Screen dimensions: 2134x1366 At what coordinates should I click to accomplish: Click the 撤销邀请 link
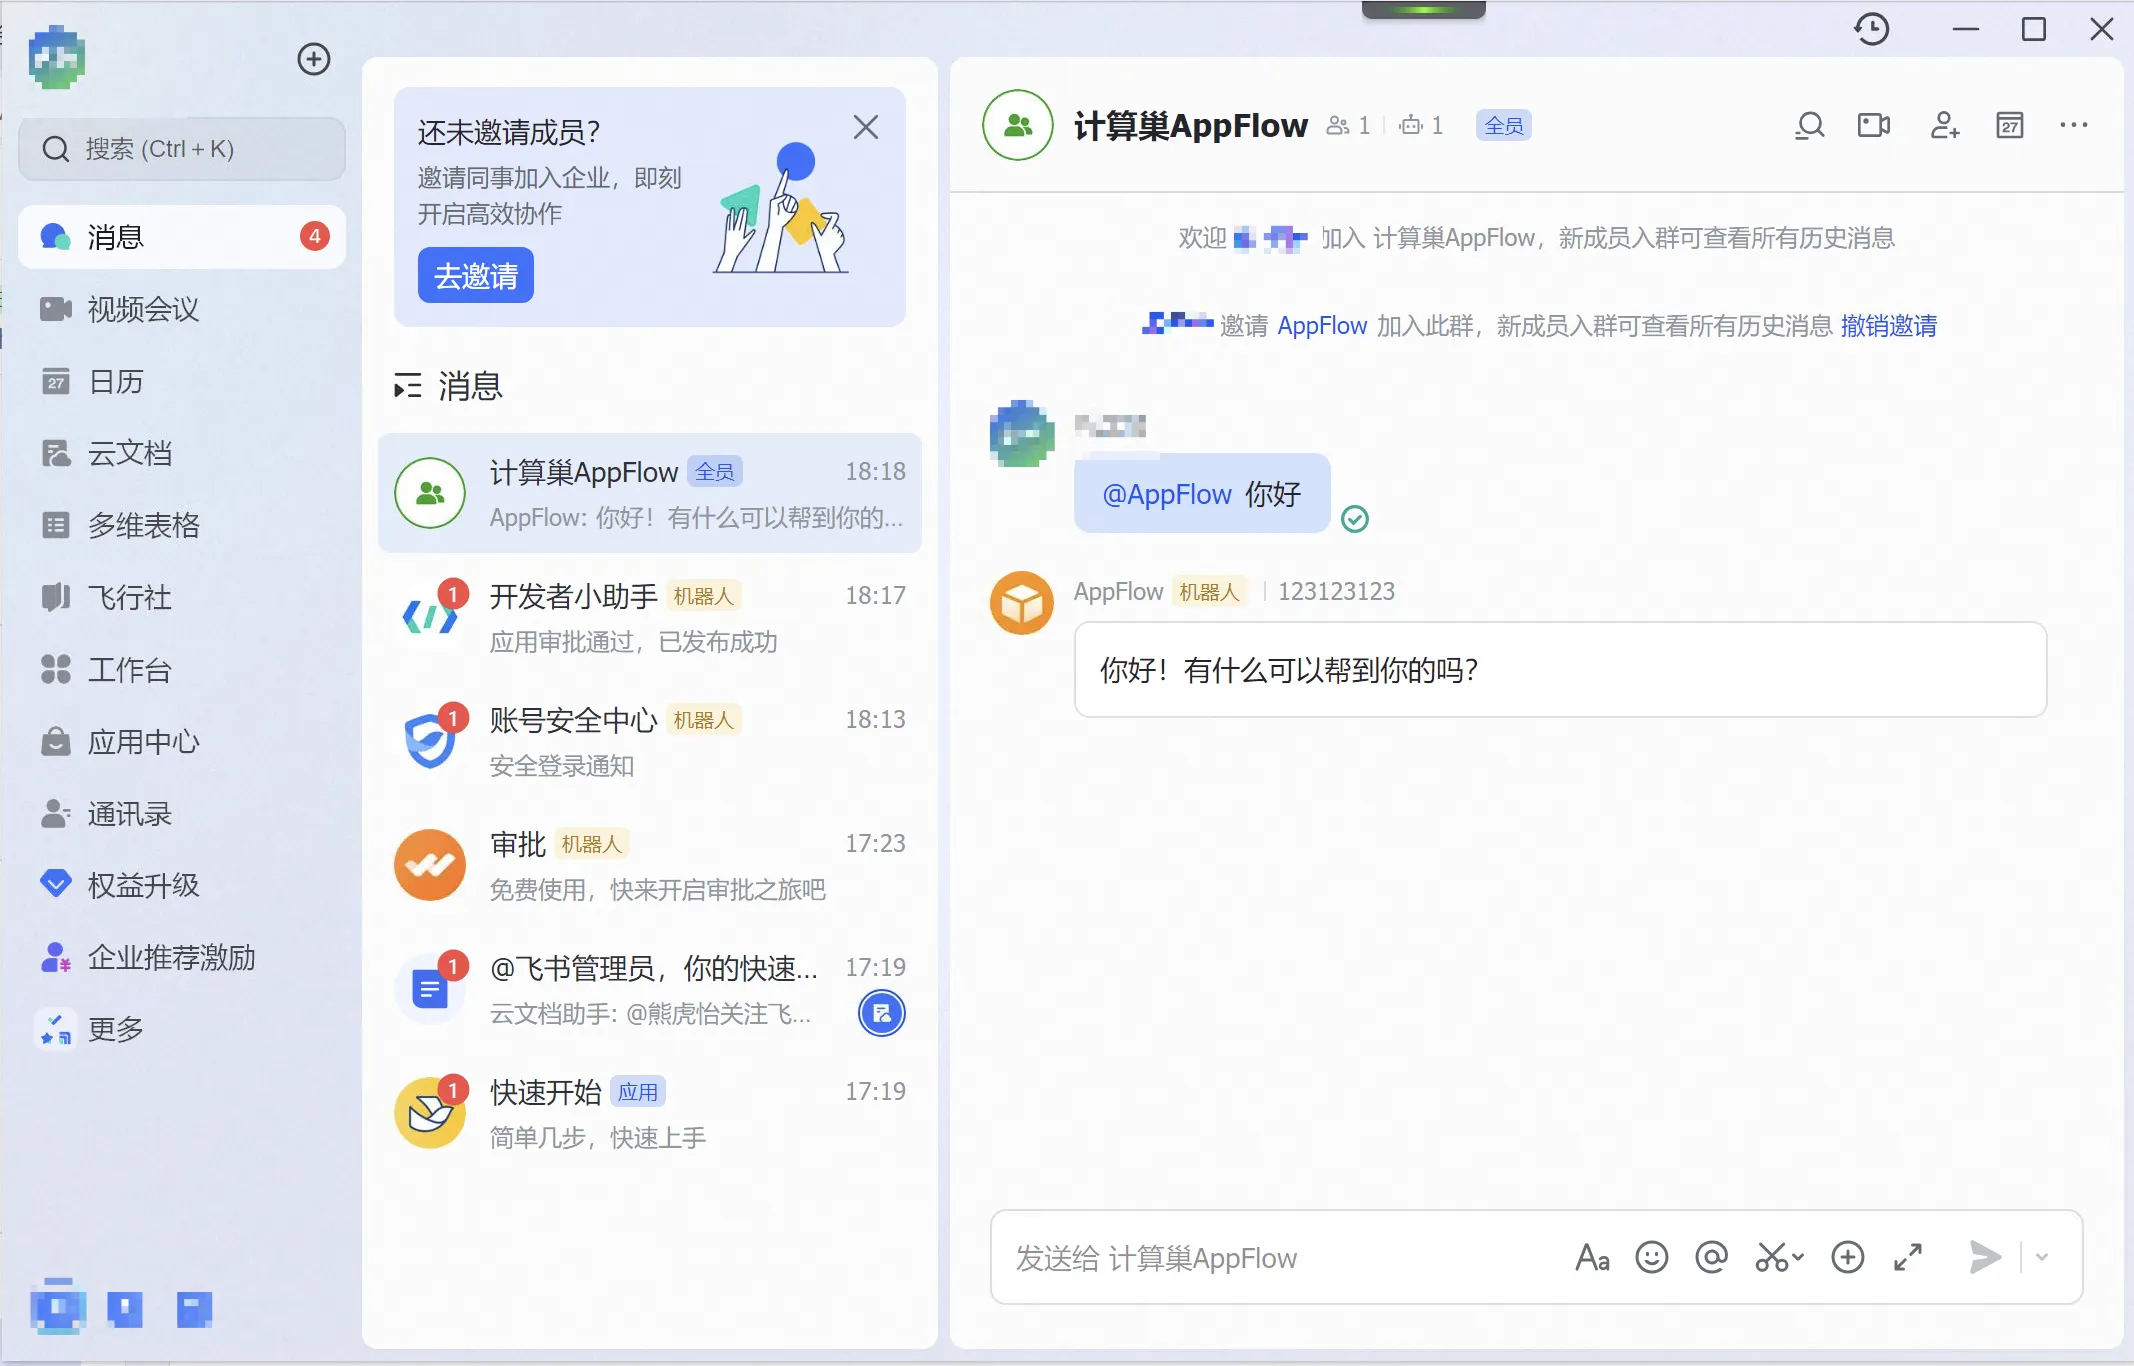click(1888, 326)
